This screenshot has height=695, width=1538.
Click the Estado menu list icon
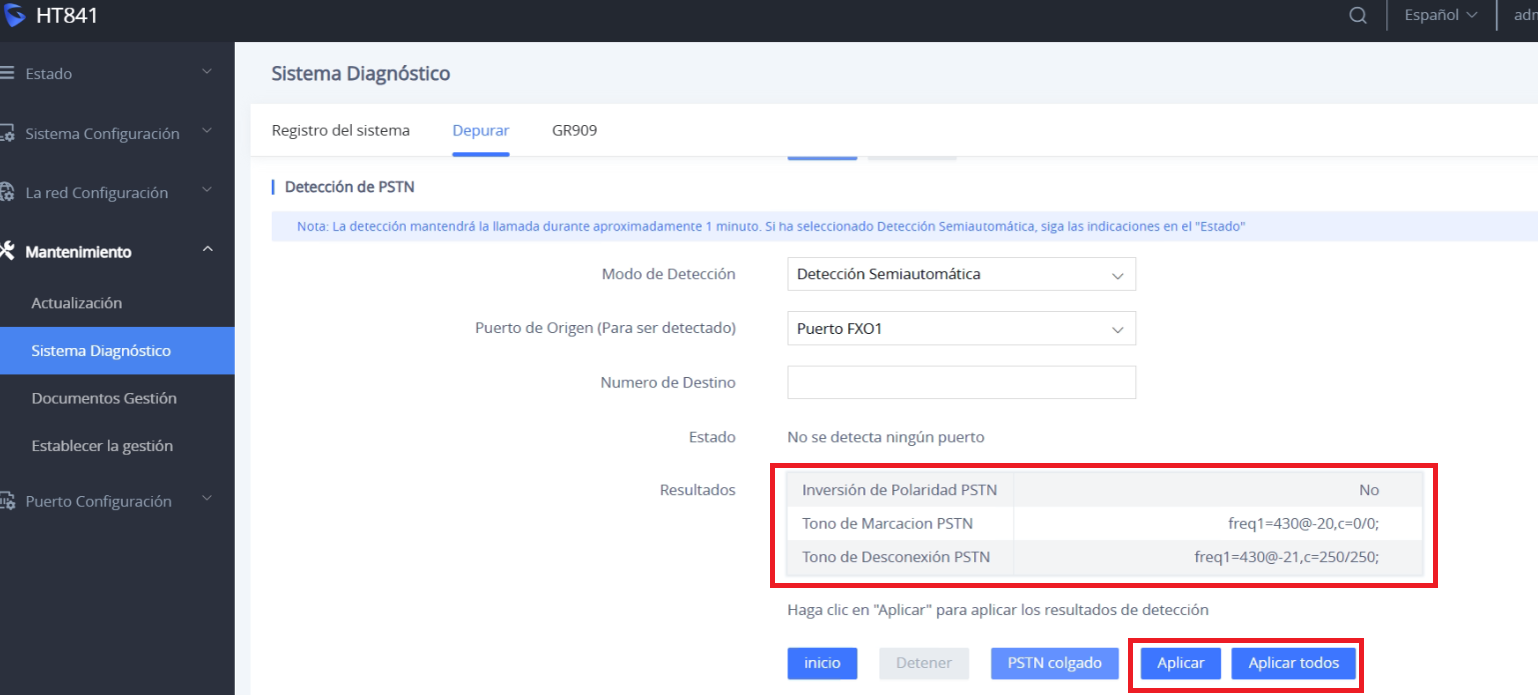[x=7, y=73]
